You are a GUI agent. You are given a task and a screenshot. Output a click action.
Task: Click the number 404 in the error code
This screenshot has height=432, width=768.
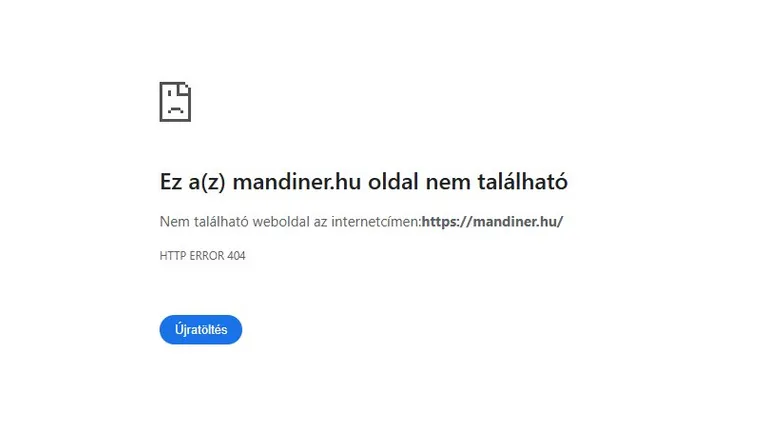[236, 256]
